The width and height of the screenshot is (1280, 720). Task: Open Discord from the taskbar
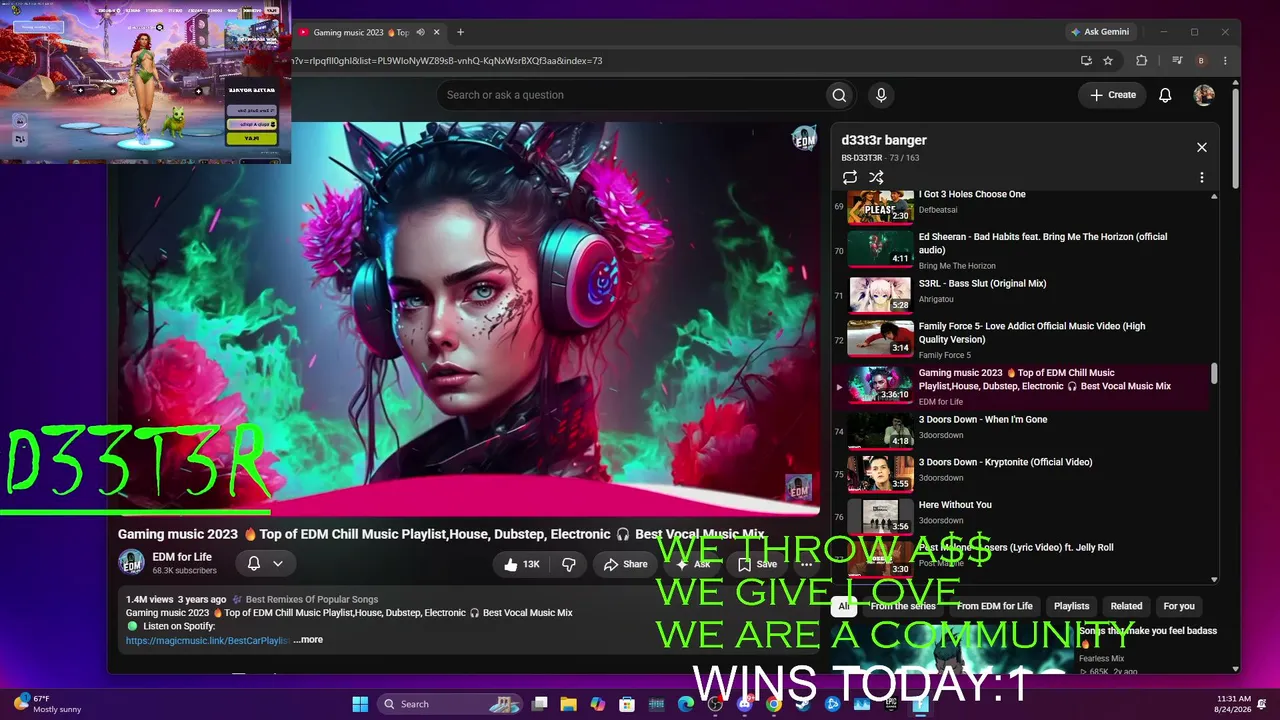pyautogui.click(x=744, y=704)
